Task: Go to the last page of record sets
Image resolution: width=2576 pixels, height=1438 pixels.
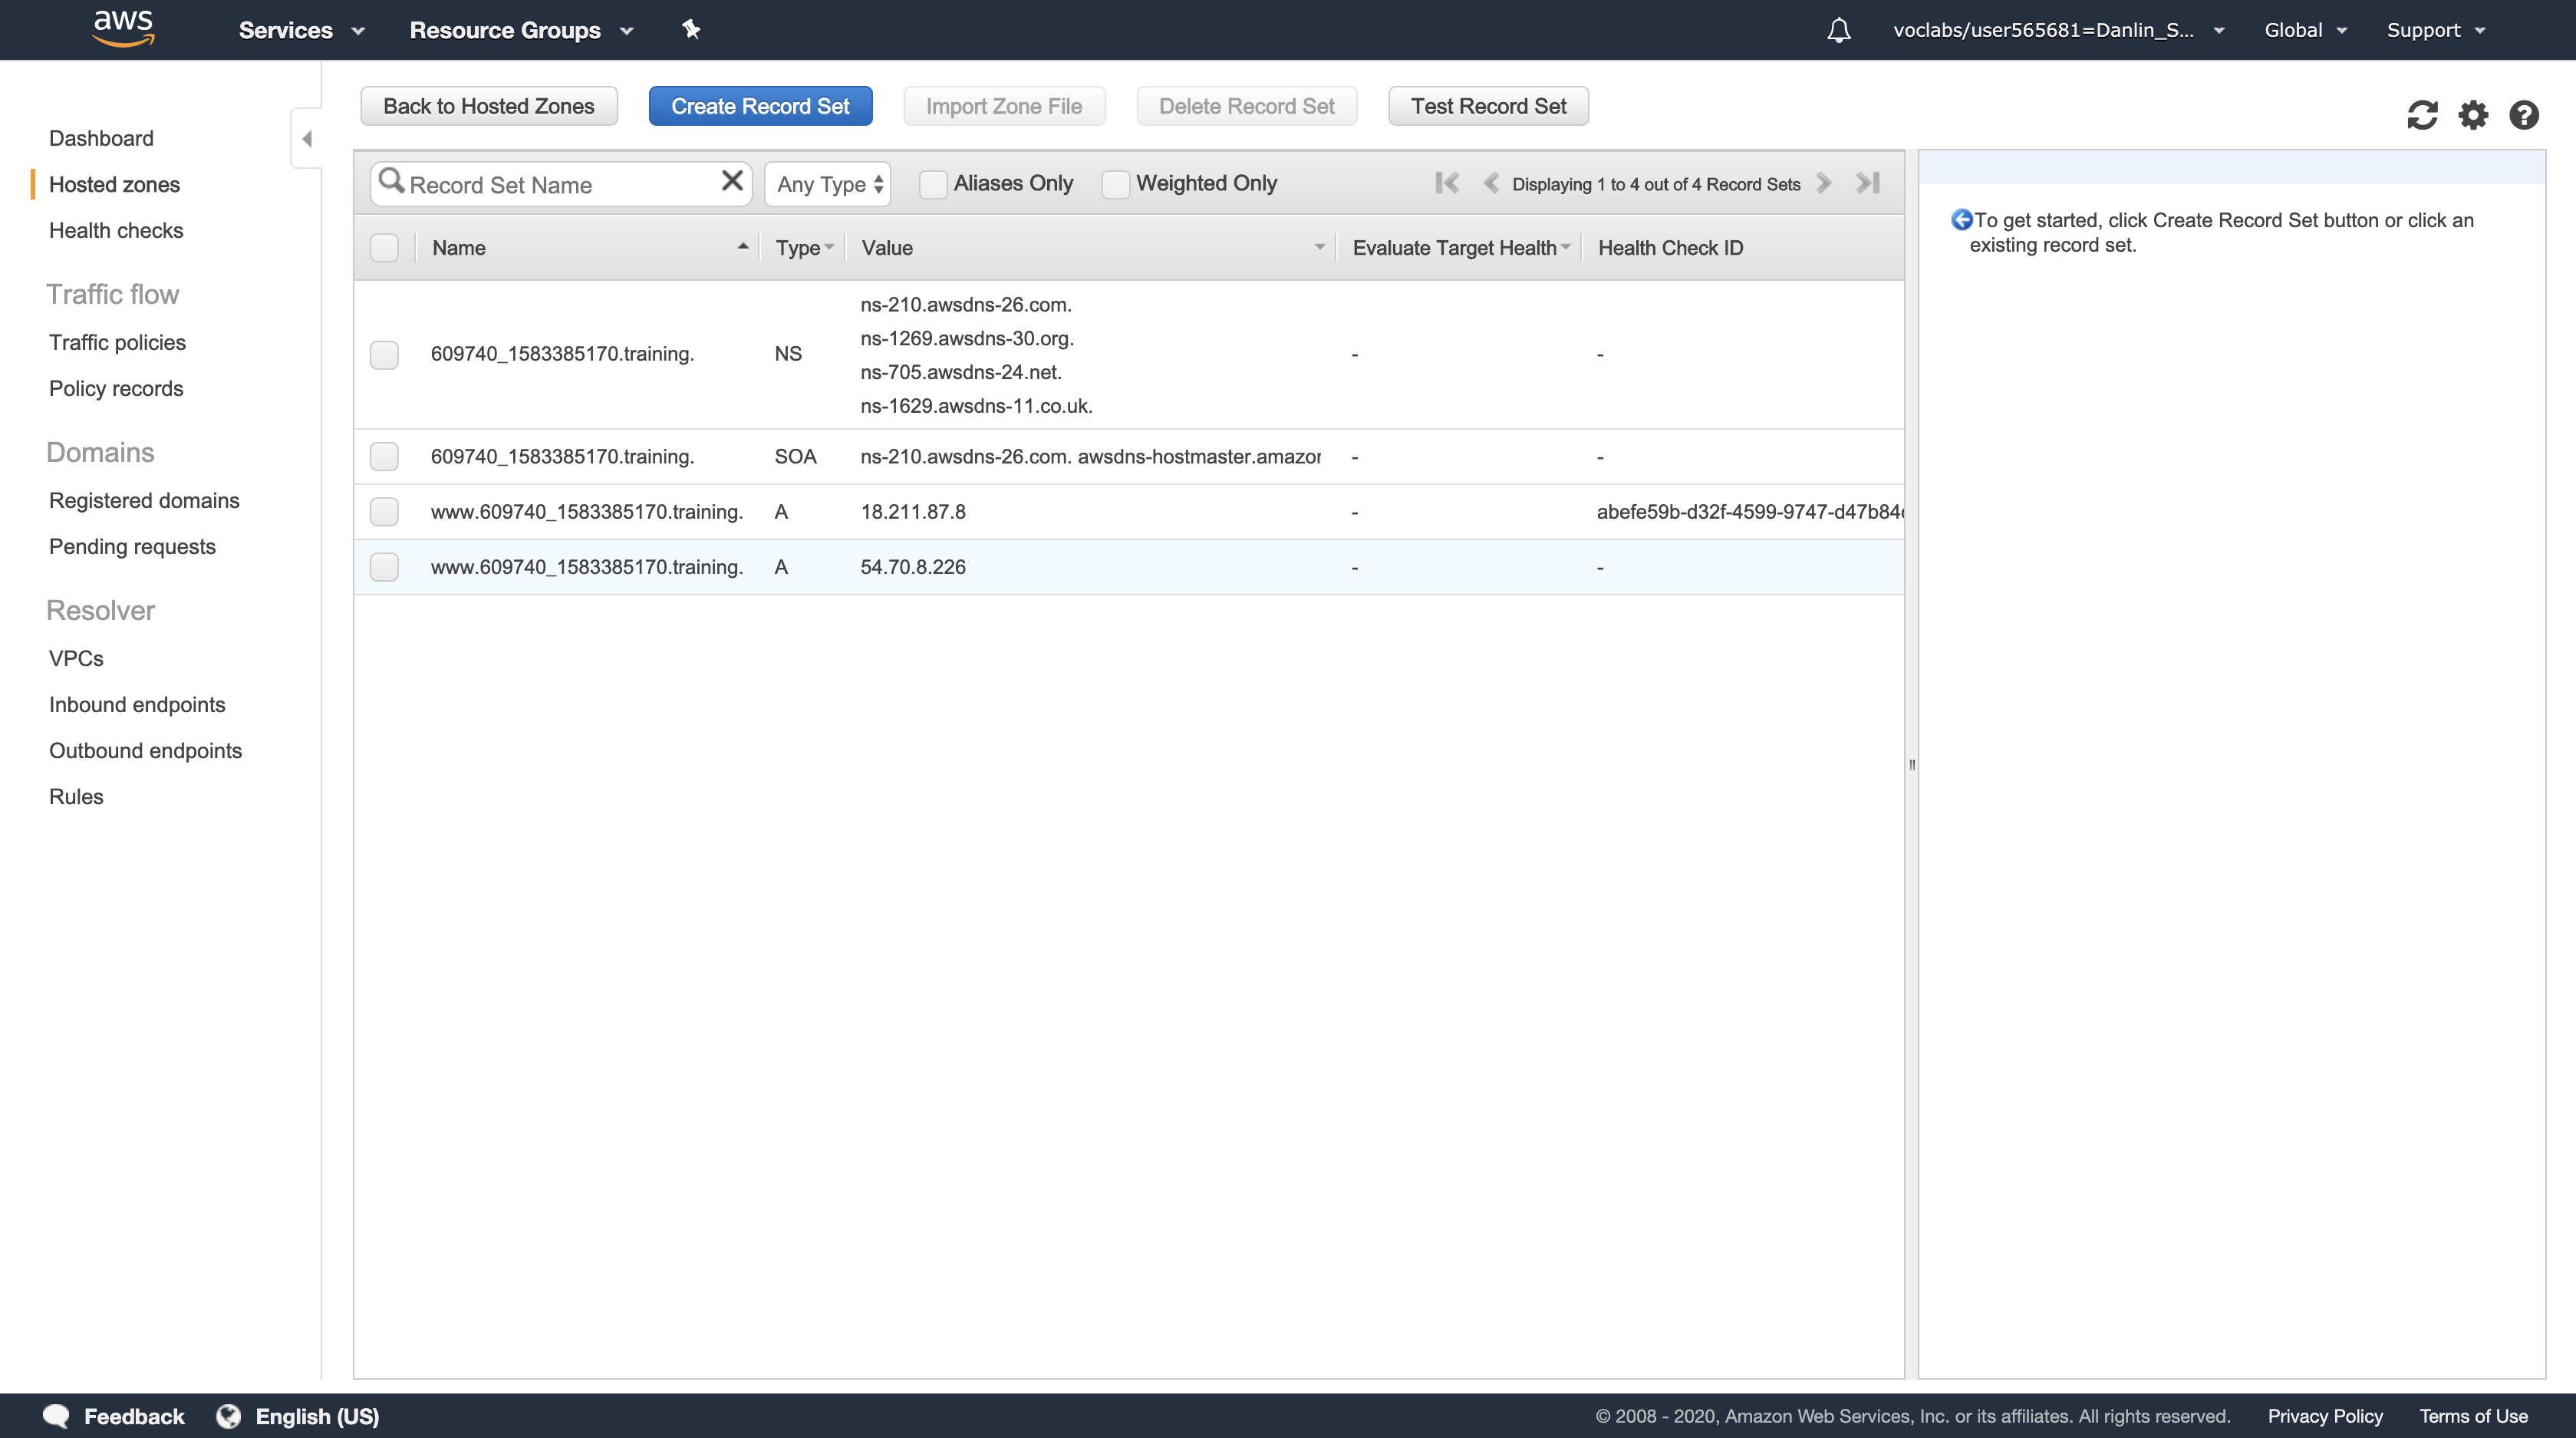Action: click(1868, 183)
